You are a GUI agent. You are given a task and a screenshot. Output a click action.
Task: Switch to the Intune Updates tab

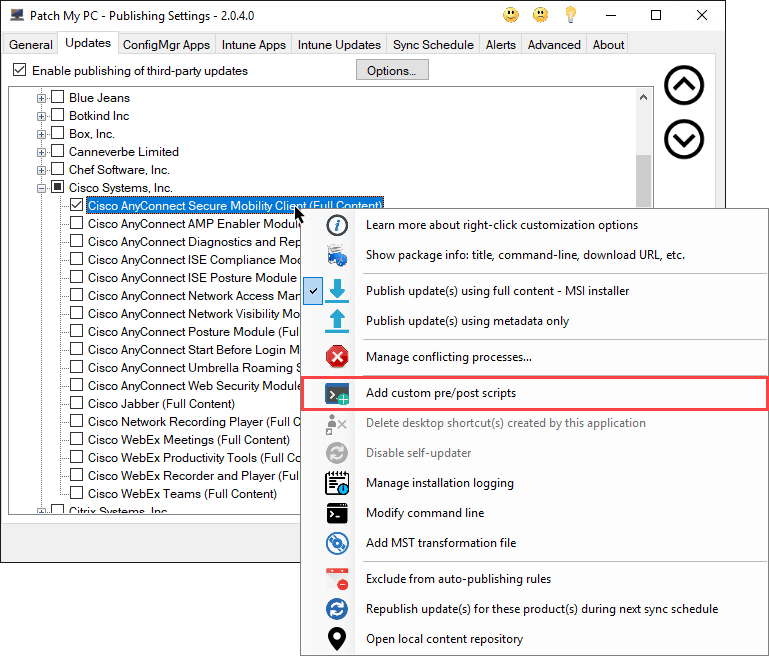click(339, 45)
